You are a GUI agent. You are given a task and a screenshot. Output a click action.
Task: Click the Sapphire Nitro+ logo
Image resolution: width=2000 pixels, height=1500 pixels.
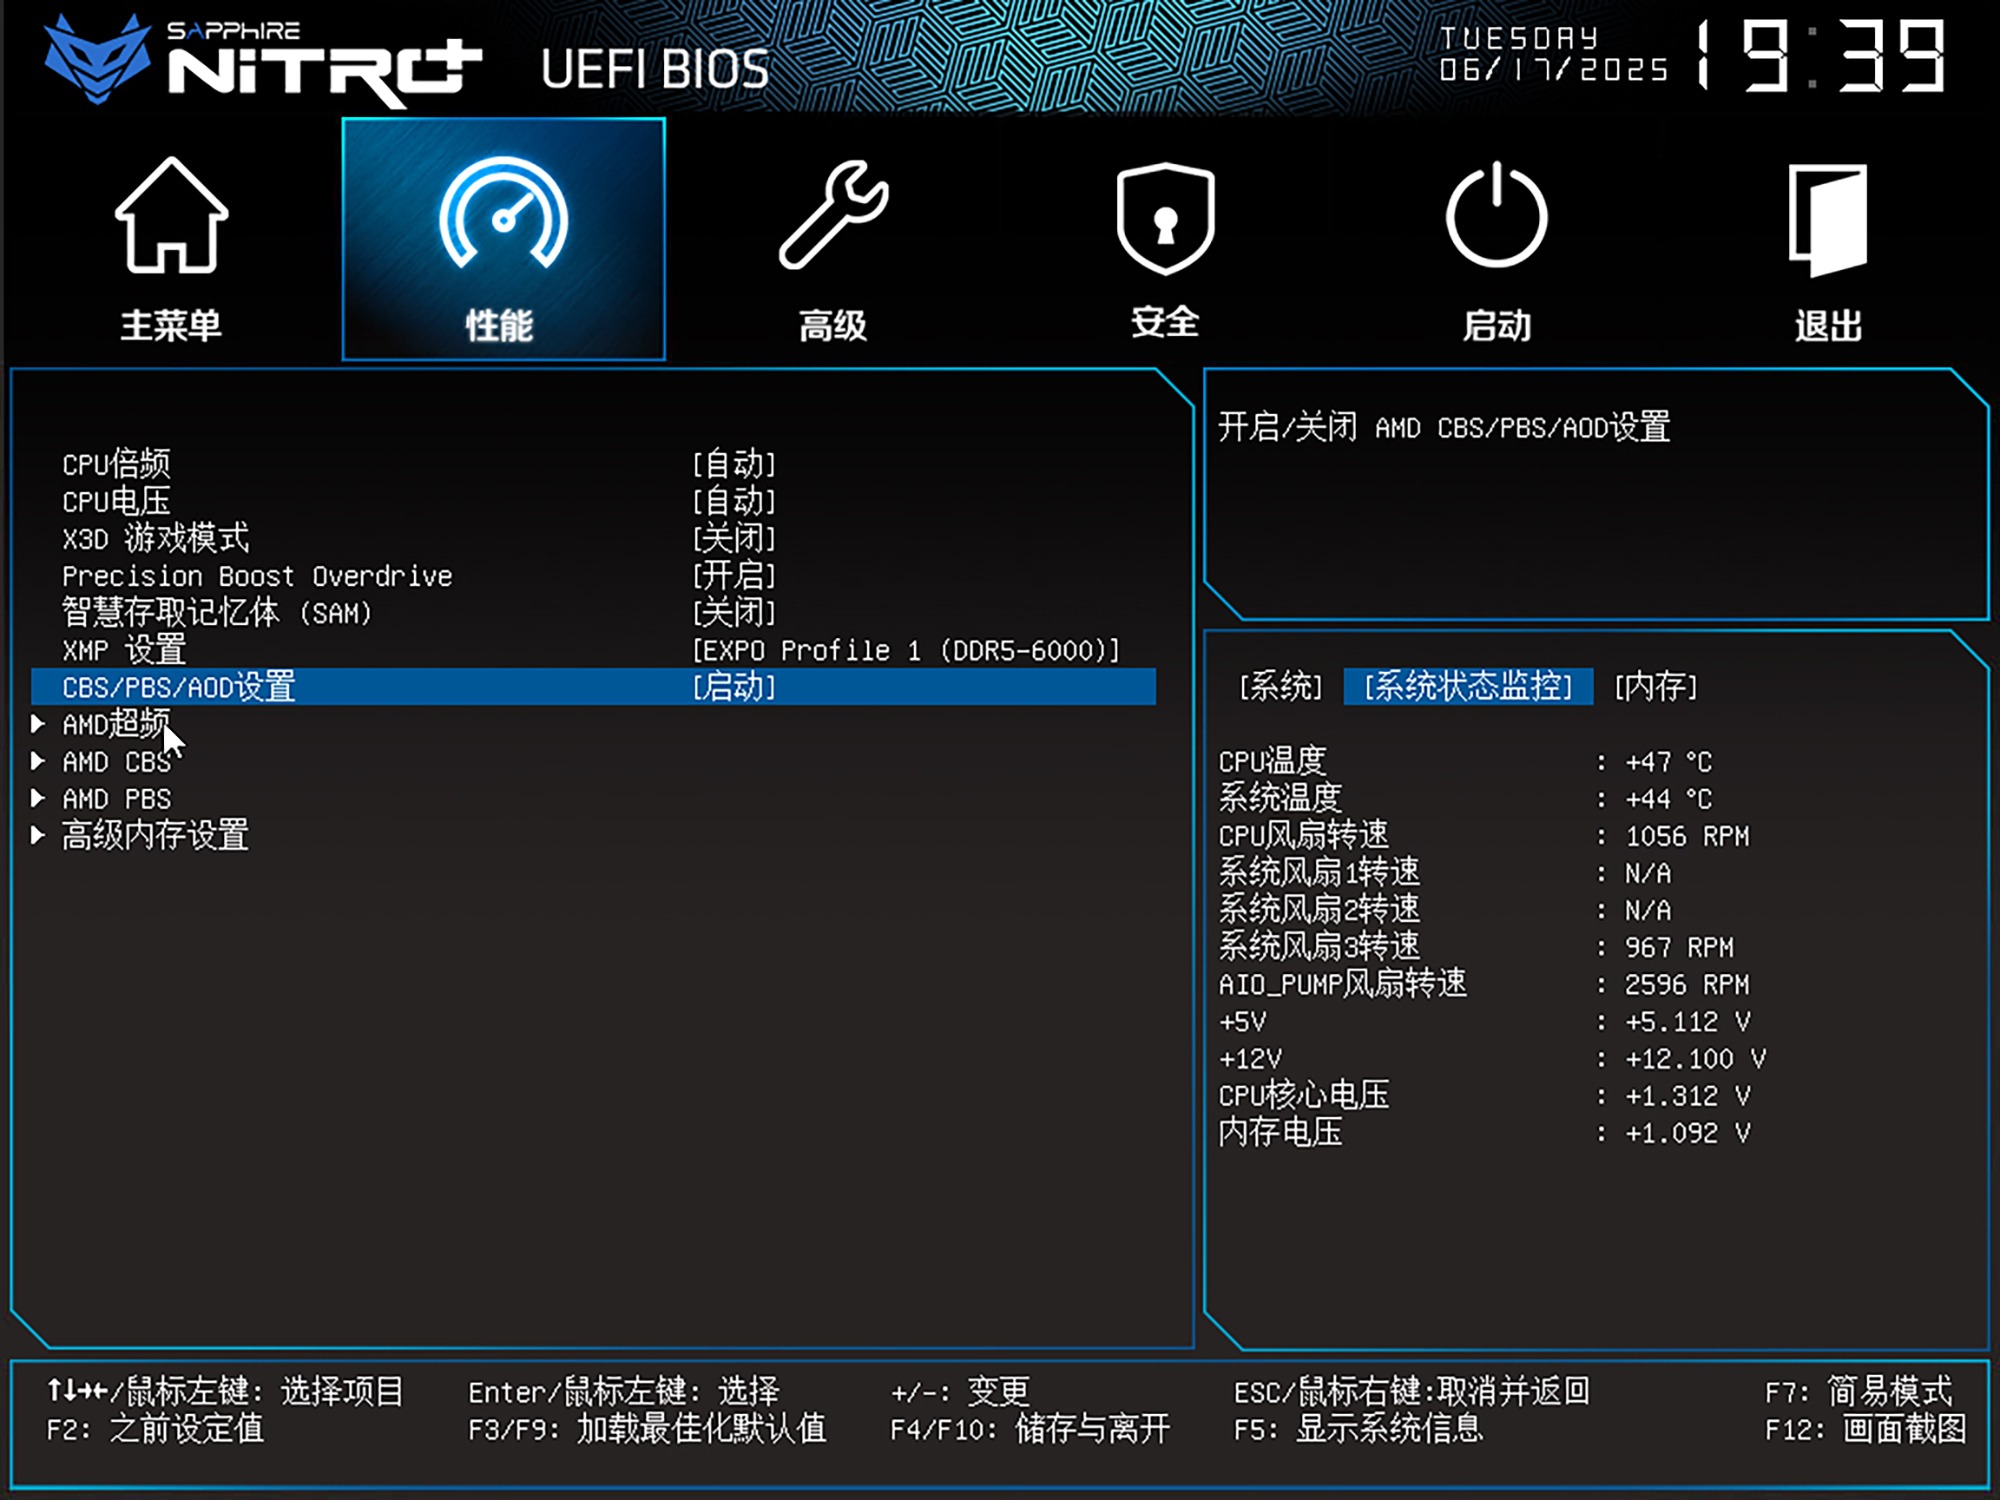[262, 62]
